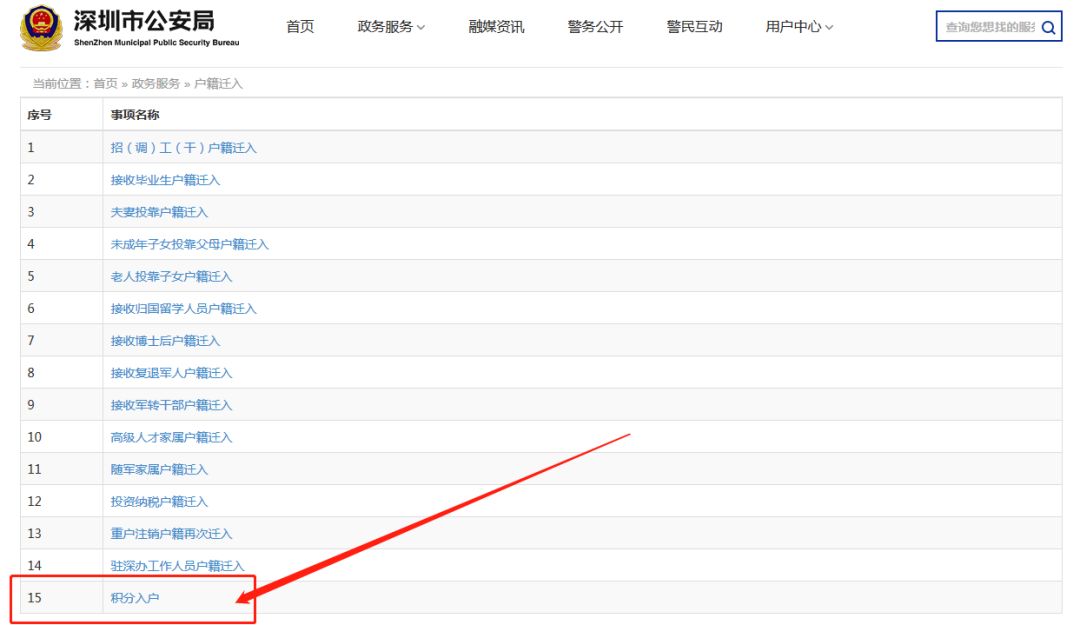Open 重户注销户籍再次迁入 link
Screen dimensions: 1080x625
point(172,533)
